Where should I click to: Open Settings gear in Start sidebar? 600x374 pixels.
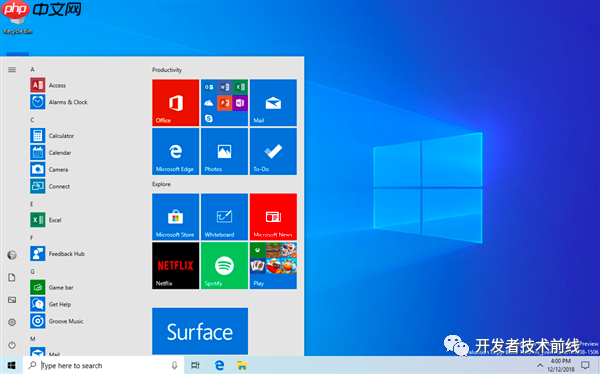click(x=12, y=322)
